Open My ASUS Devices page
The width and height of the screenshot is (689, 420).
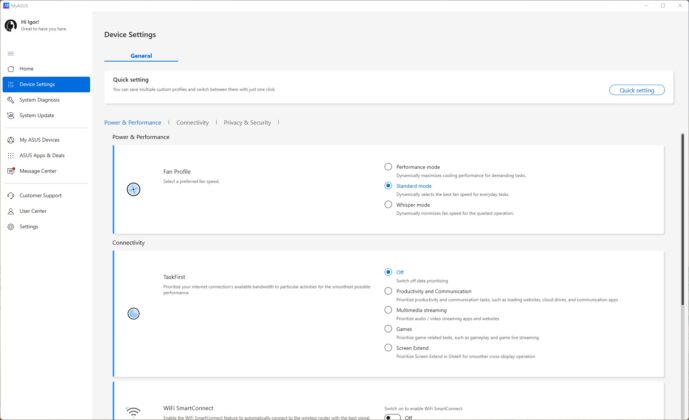point(46,140)
